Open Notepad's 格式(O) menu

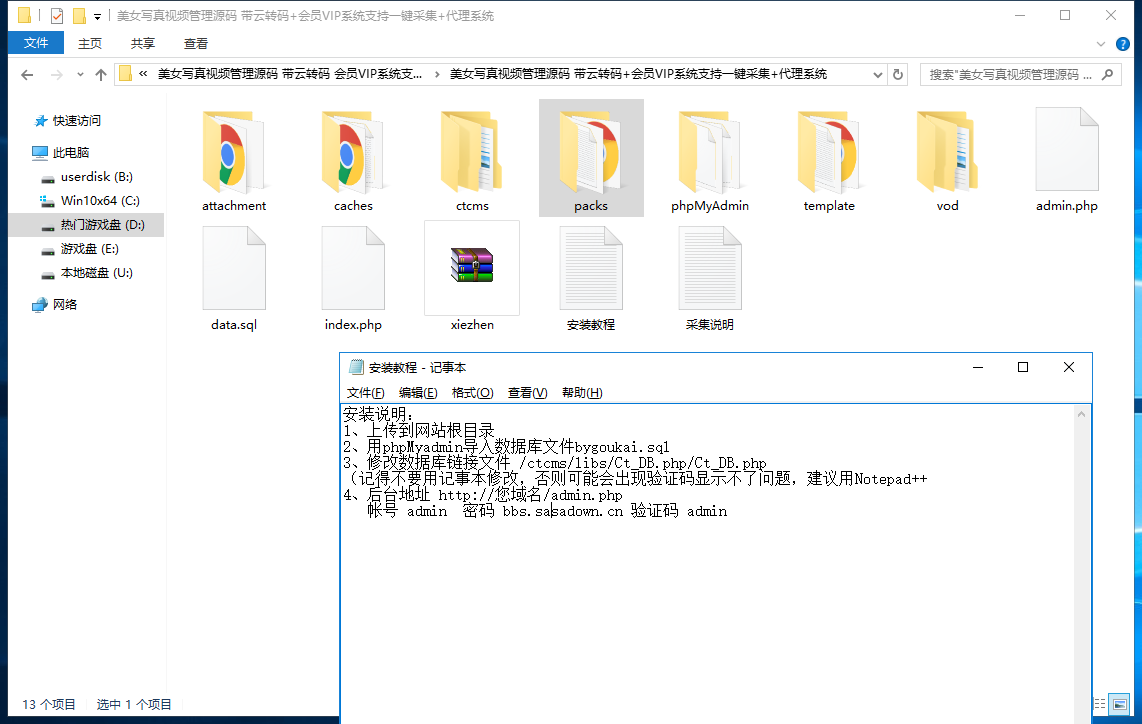472,393
